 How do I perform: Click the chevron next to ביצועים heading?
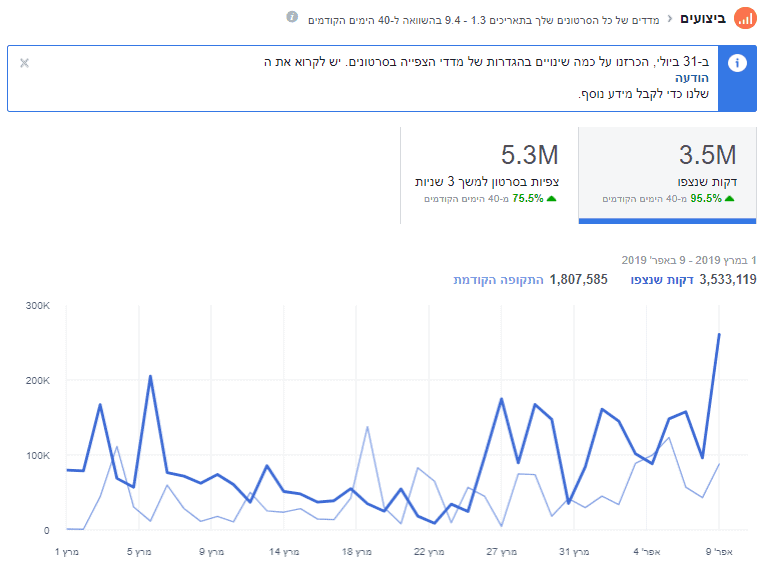[x=669, y=19]
